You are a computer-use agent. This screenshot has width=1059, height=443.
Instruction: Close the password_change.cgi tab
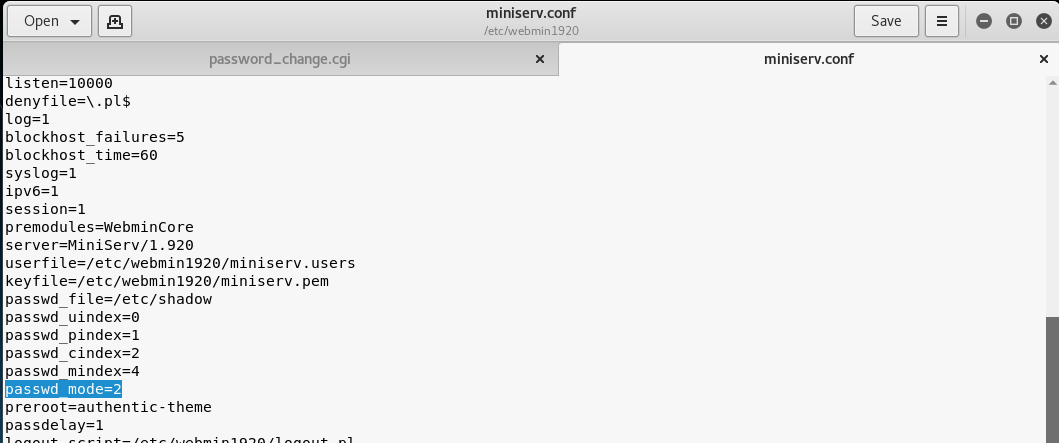click(540, 59)
